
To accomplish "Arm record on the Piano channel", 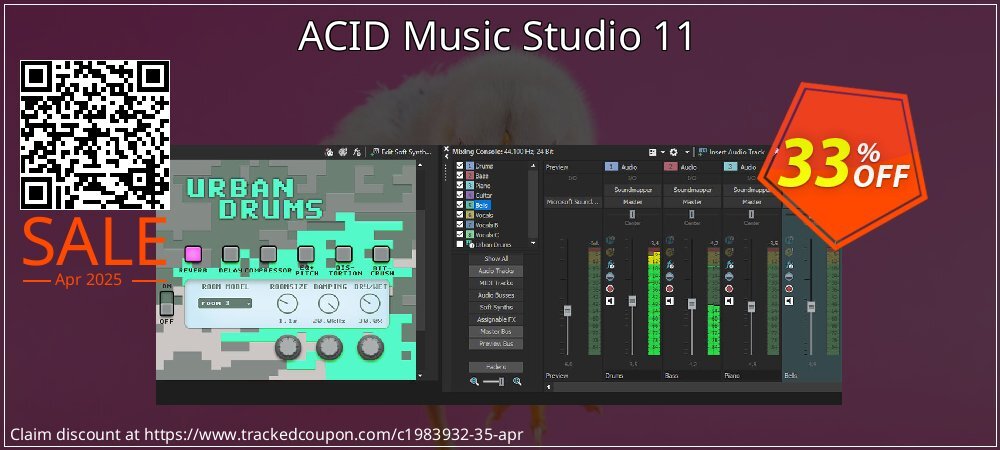I will click(730, 289).
